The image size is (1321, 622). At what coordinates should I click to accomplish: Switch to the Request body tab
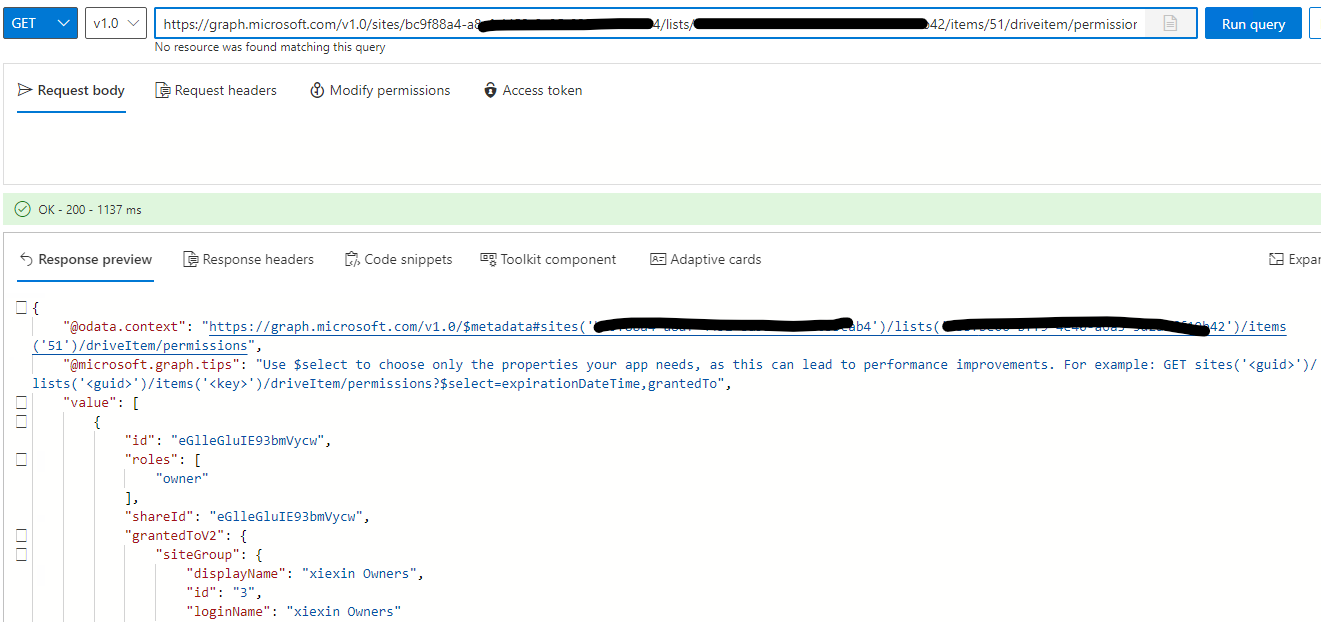[71, 90]
